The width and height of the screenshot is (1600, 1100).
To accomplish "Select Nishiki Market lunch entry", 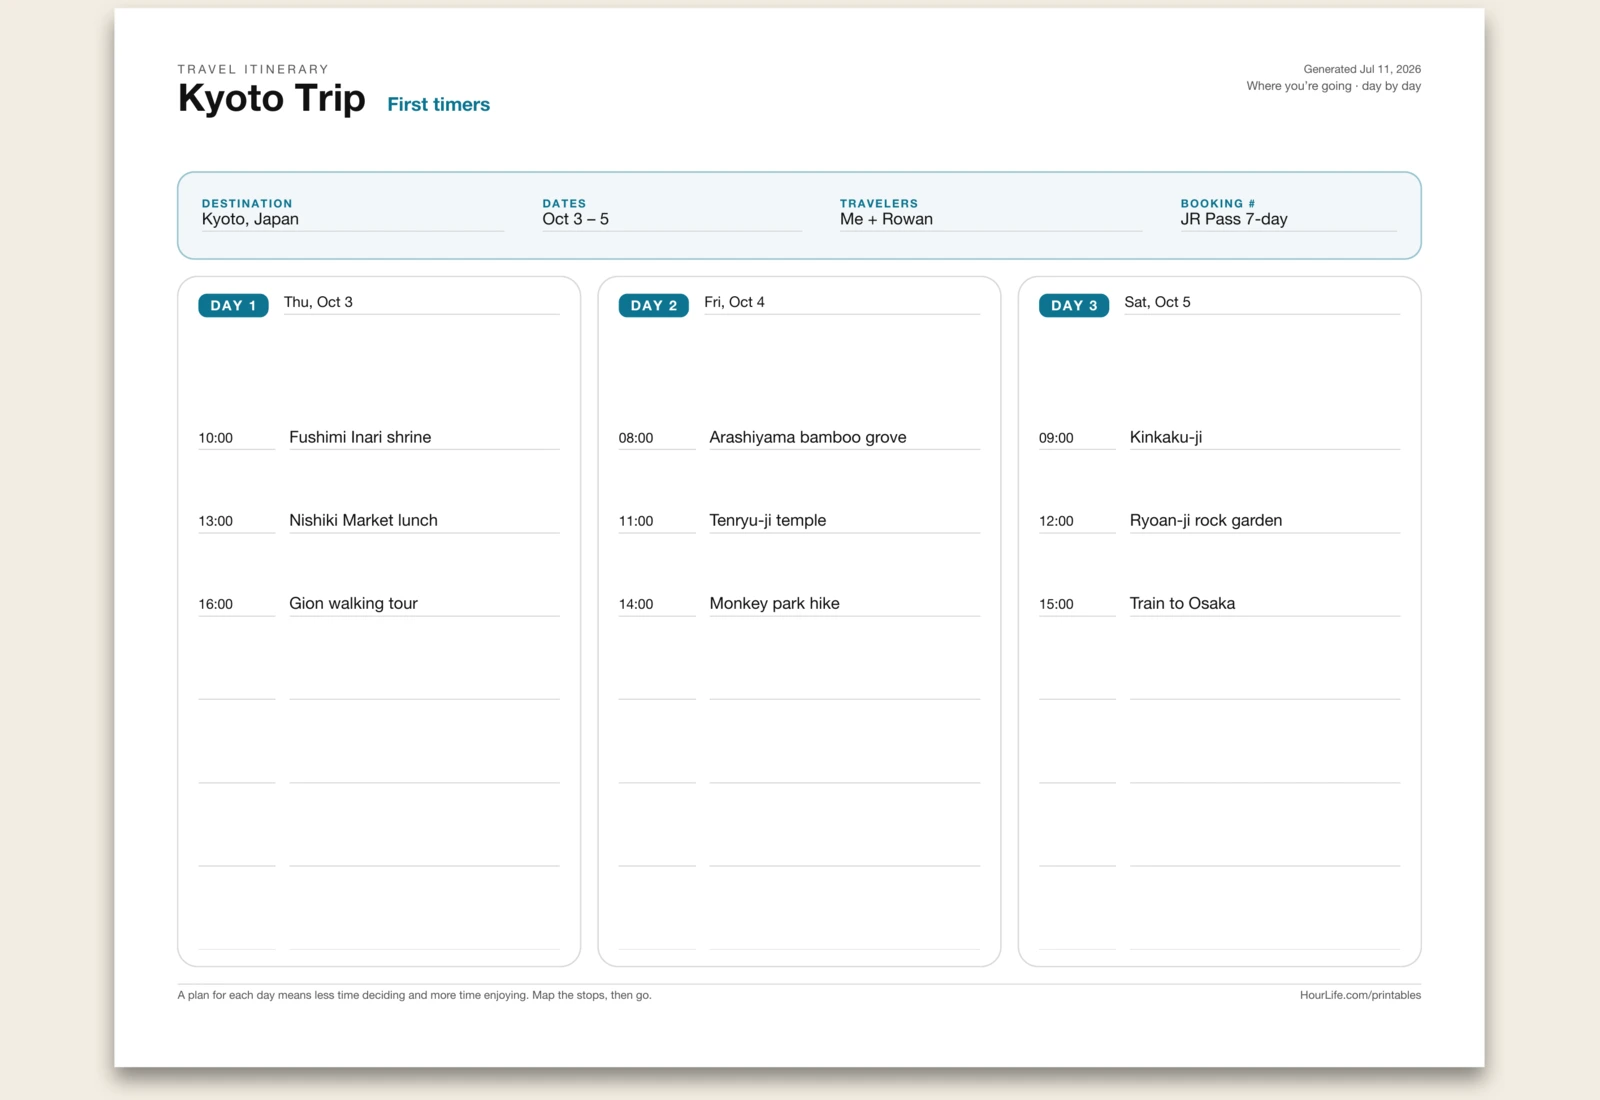I will tap(424, 520).
